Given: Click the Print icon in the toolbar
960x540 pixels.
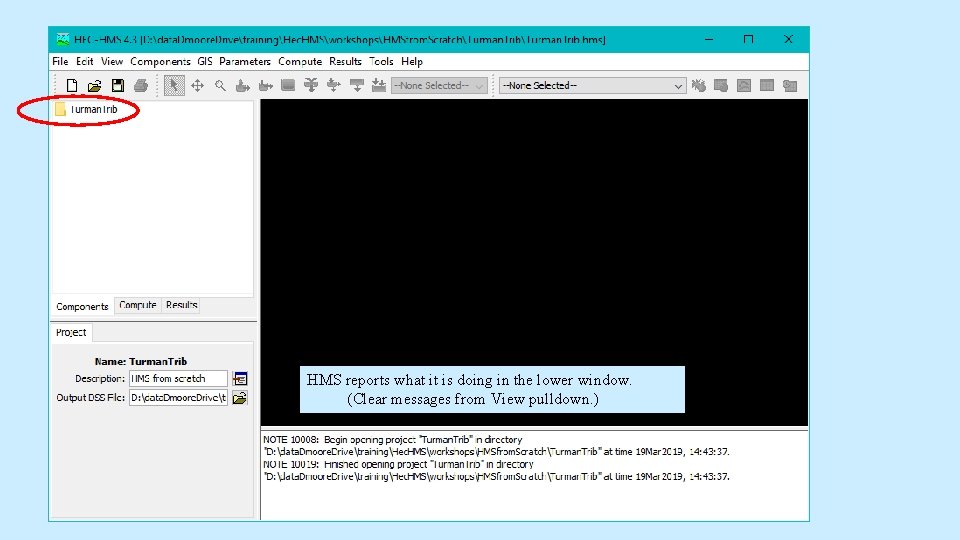Looking at the screenshot, I should (x=141, y=86).
